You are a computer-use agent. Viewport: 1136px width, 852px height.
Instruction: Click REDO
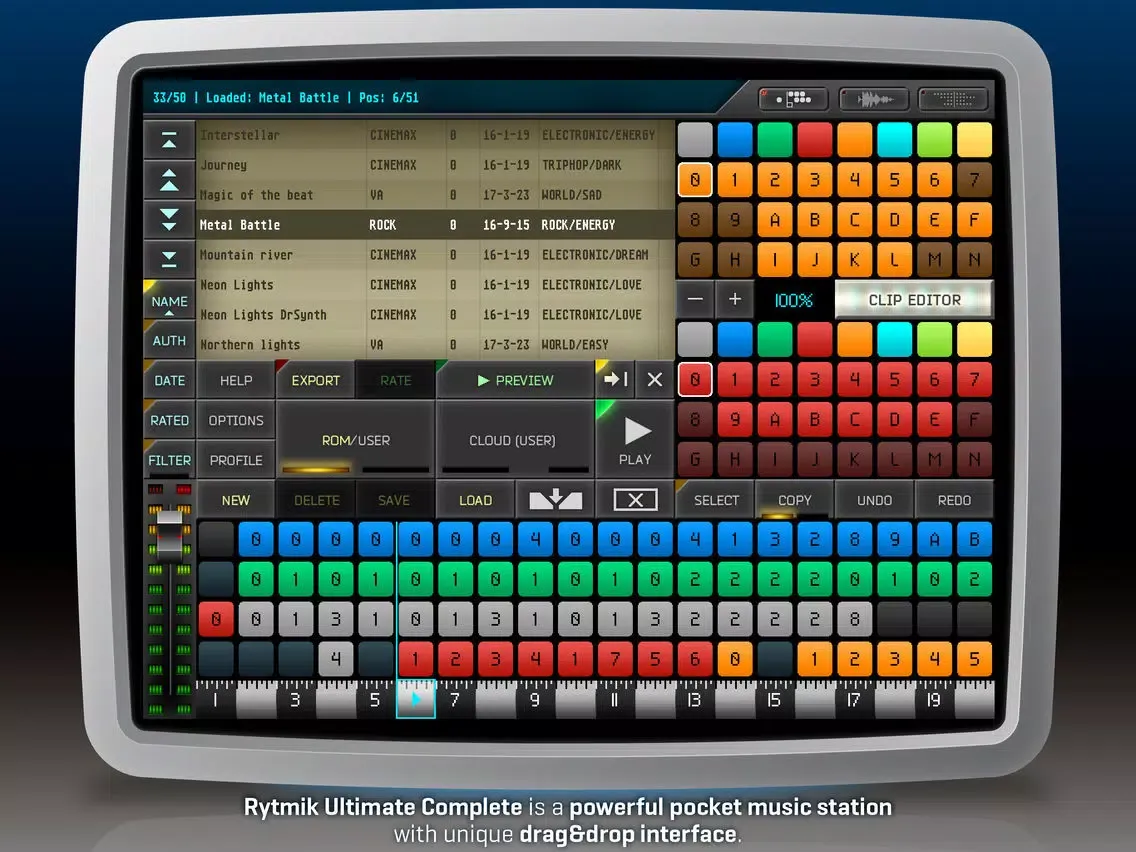tap(954, 500)
